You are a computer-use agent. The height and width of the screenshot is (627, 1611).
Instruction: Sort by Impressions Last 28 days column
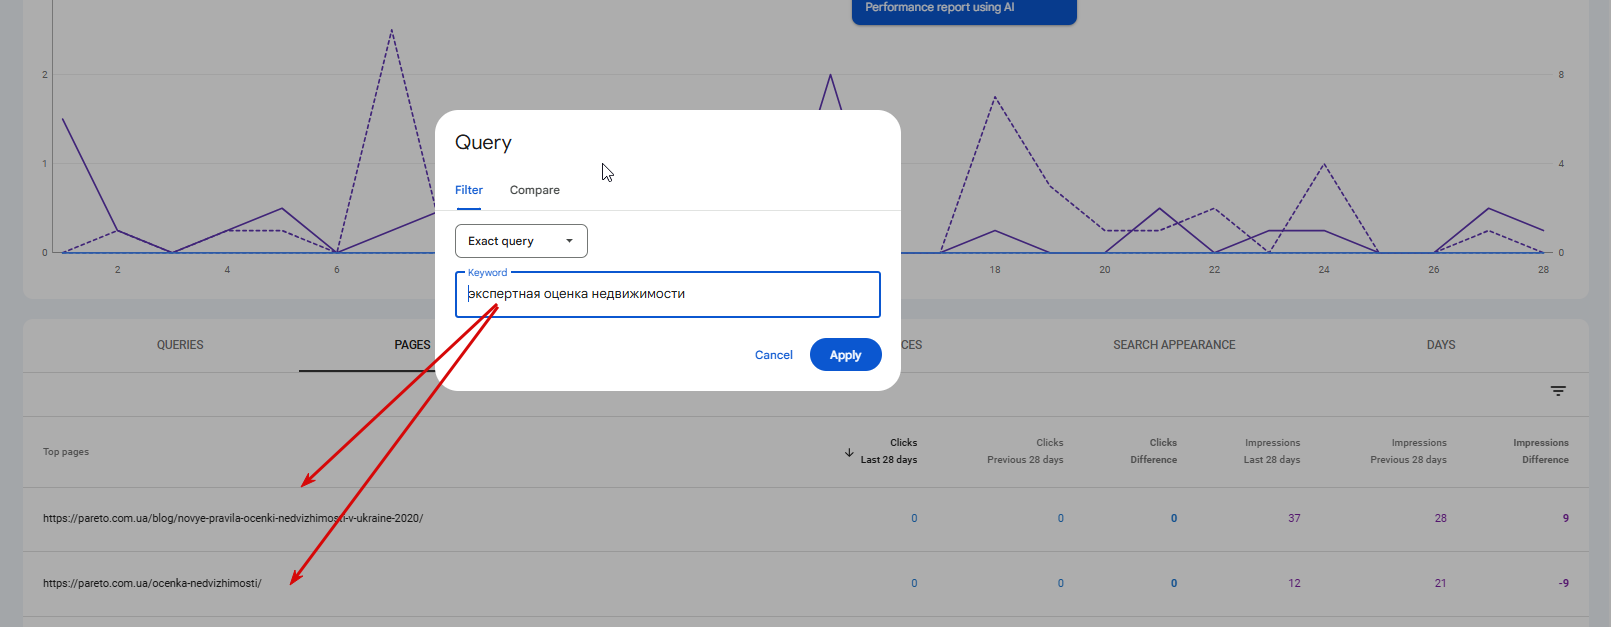(1272, 451)
